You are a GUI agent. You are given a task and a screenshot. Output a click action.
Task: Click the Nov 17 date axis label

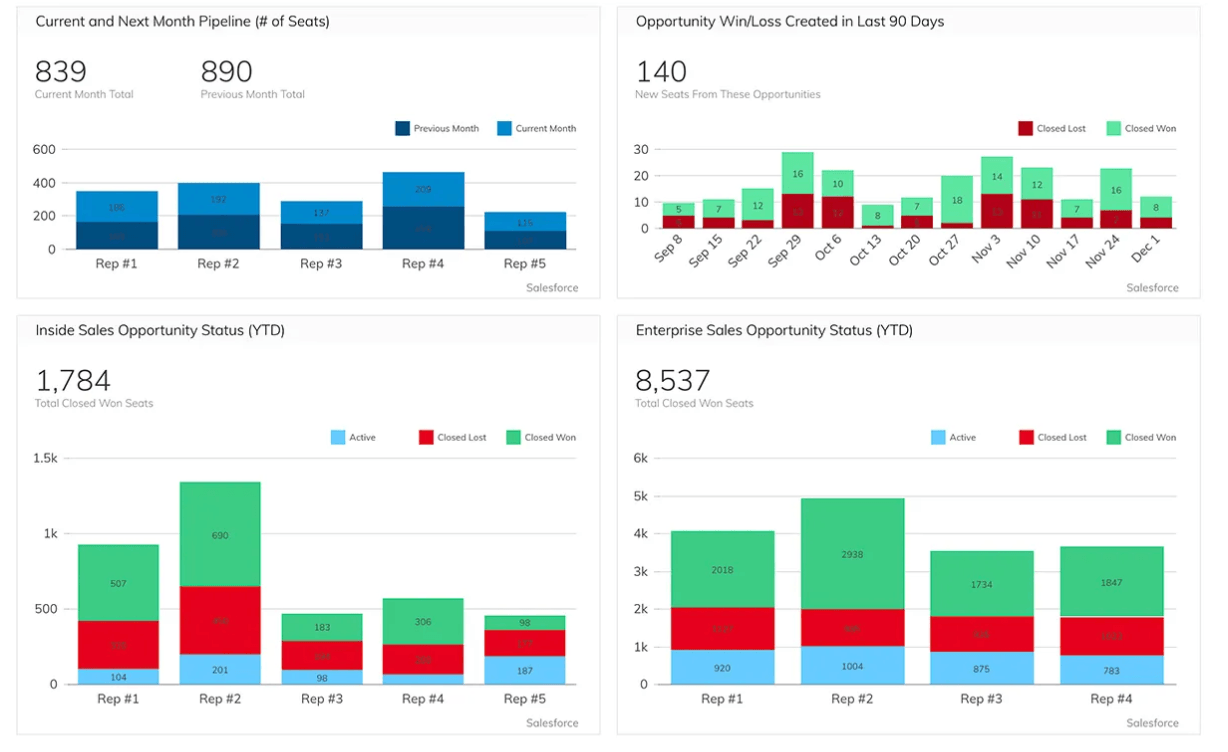(1064, 253)
